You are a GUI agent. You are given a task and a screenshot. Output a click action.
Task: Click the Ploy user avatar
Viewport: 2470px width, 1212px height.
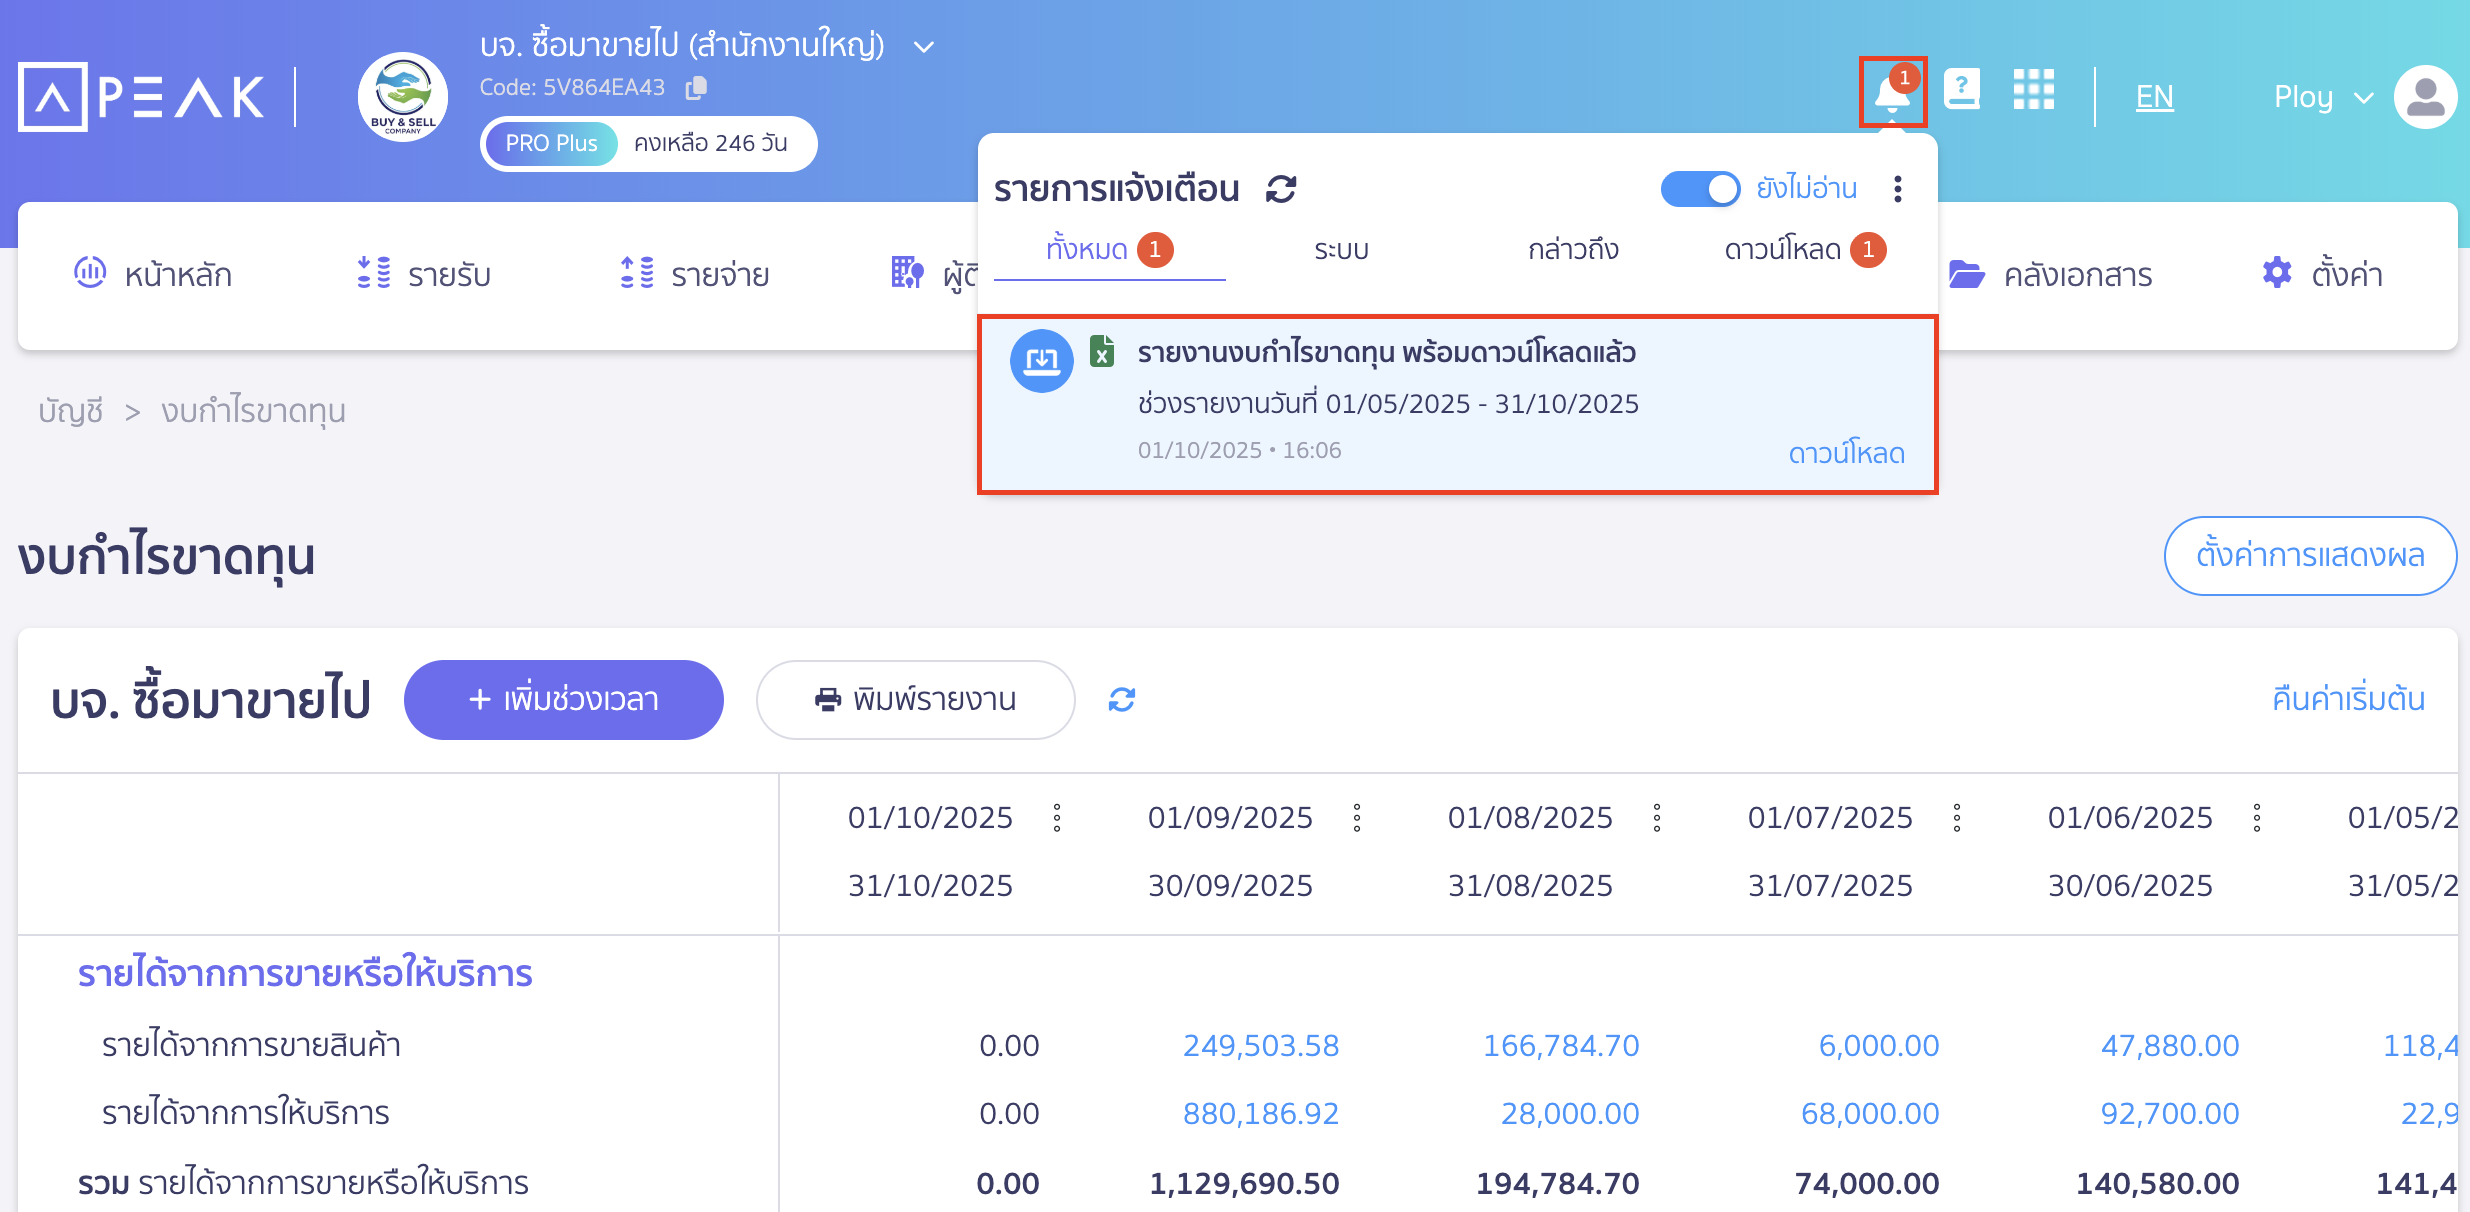[2425, 97]
